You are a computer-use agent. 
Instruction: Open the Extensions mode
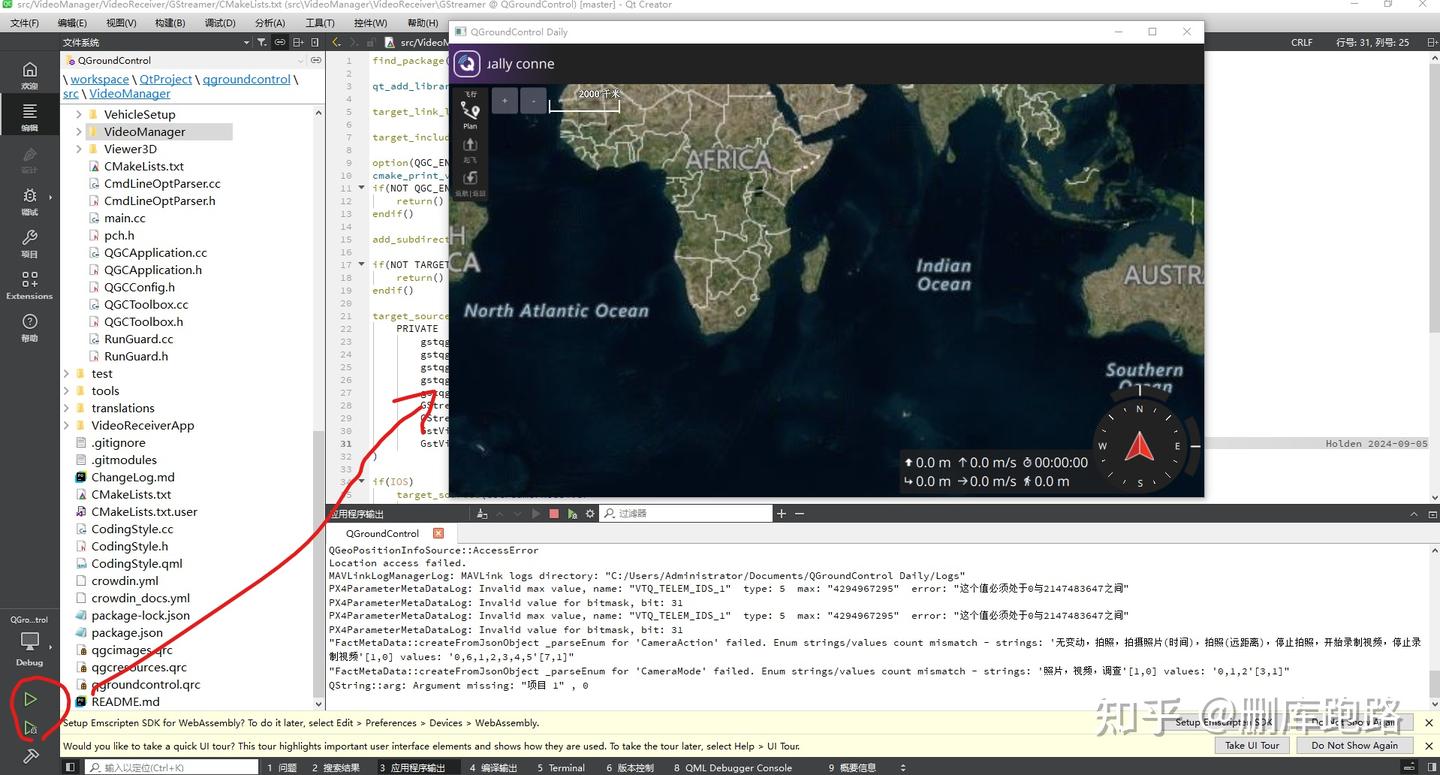(29, 285)
